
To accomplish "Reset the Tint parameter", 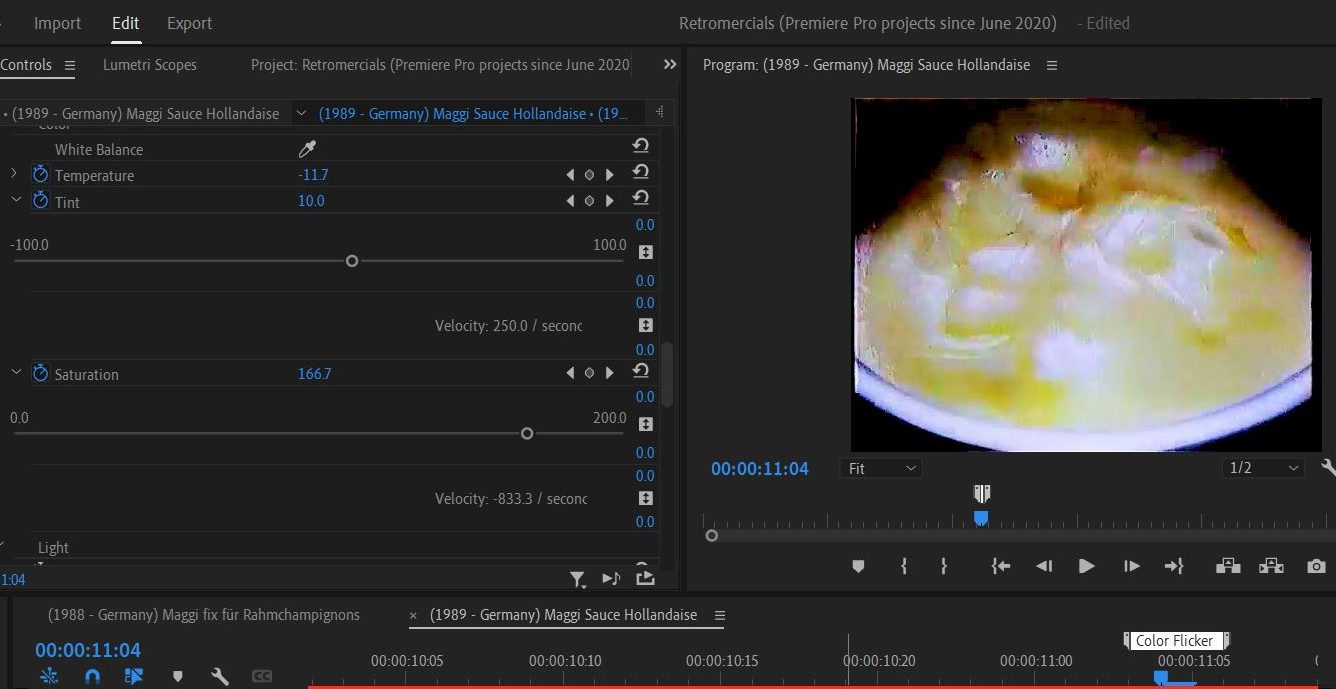I will click(x=641, y=198).
